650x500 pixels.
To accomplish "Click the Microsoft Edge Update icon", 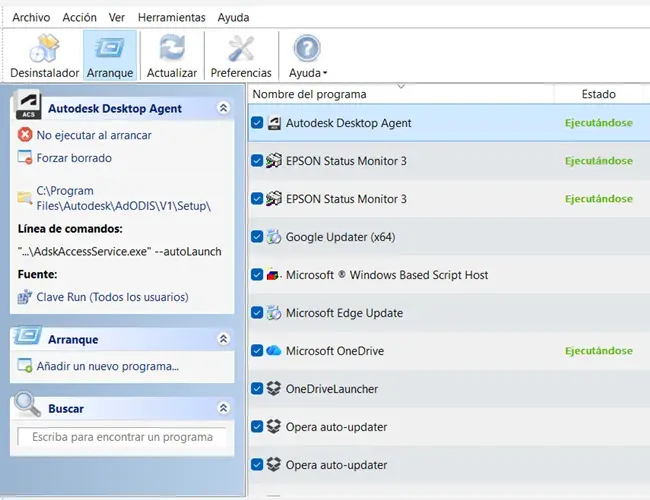I will (x=274, y=313).
